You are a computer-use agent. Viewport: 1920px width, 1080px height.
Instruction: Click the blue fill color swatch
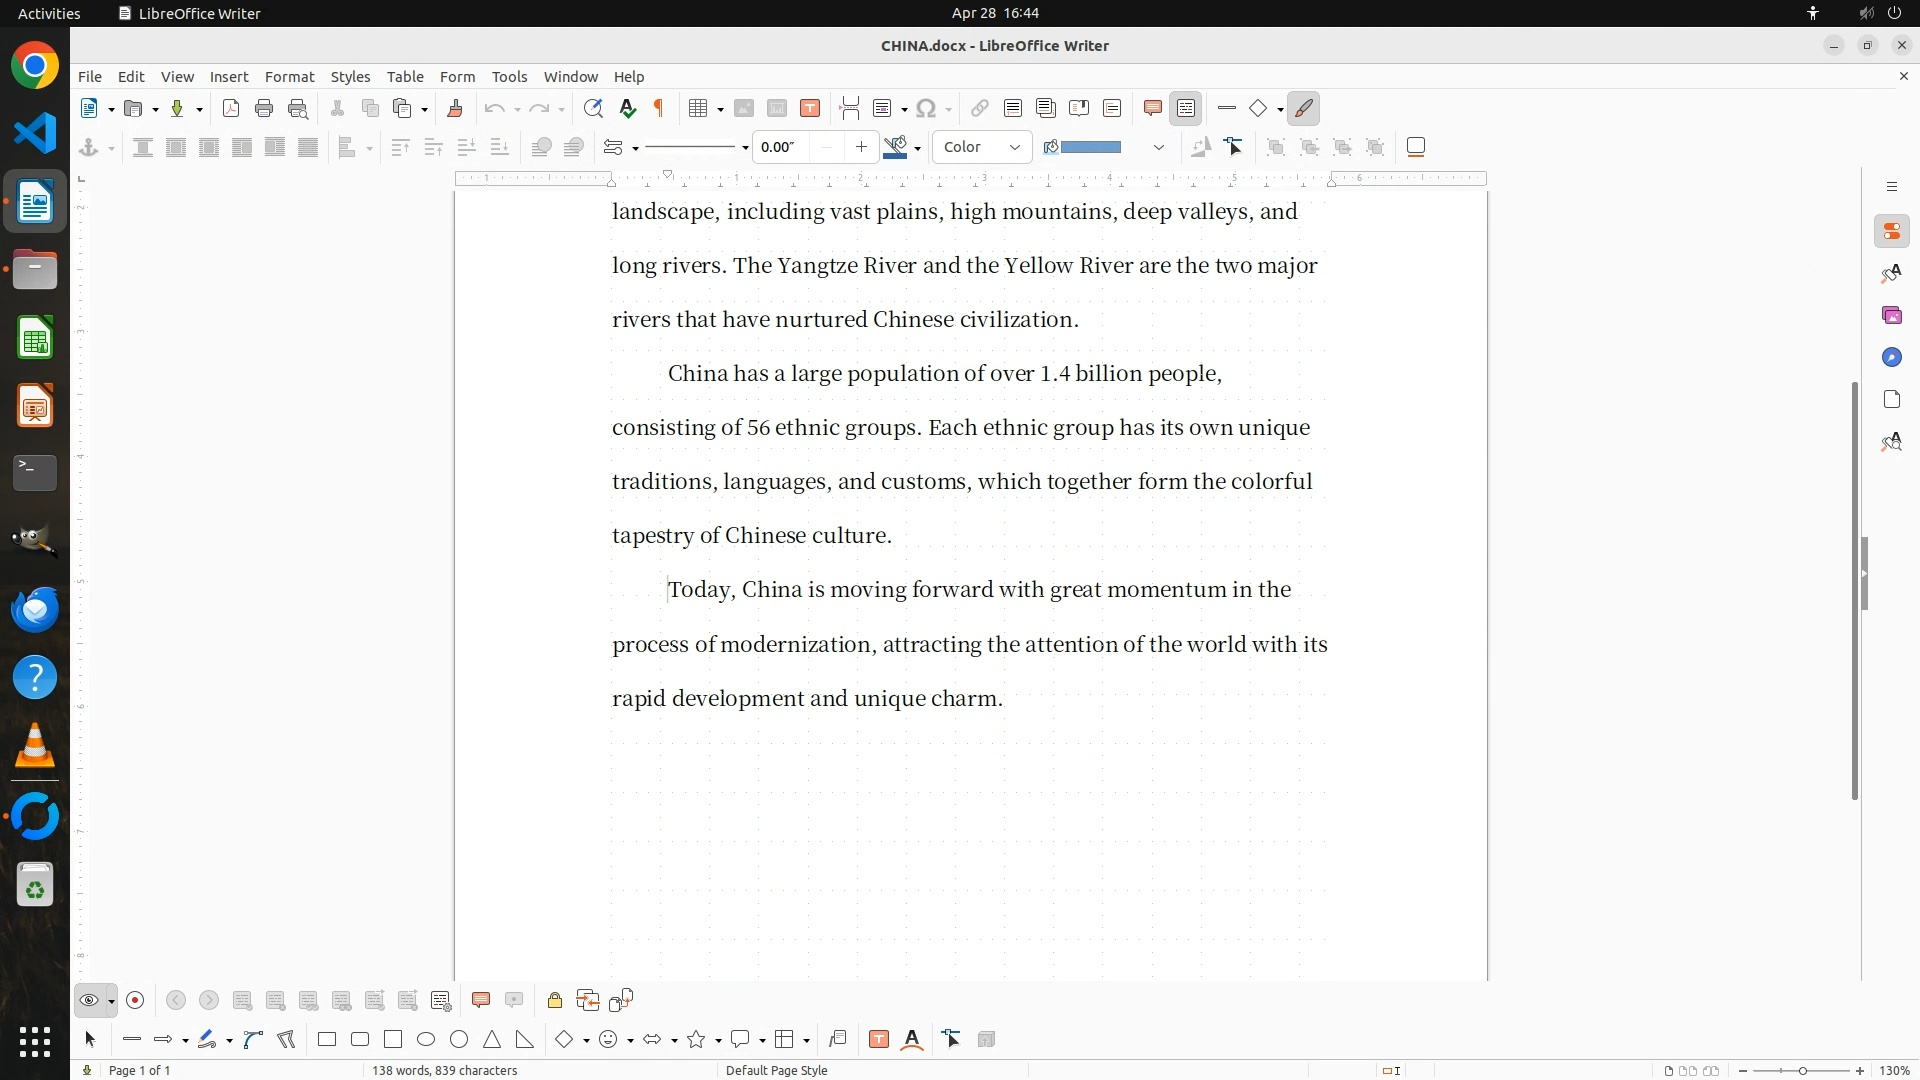[1090, 147]
